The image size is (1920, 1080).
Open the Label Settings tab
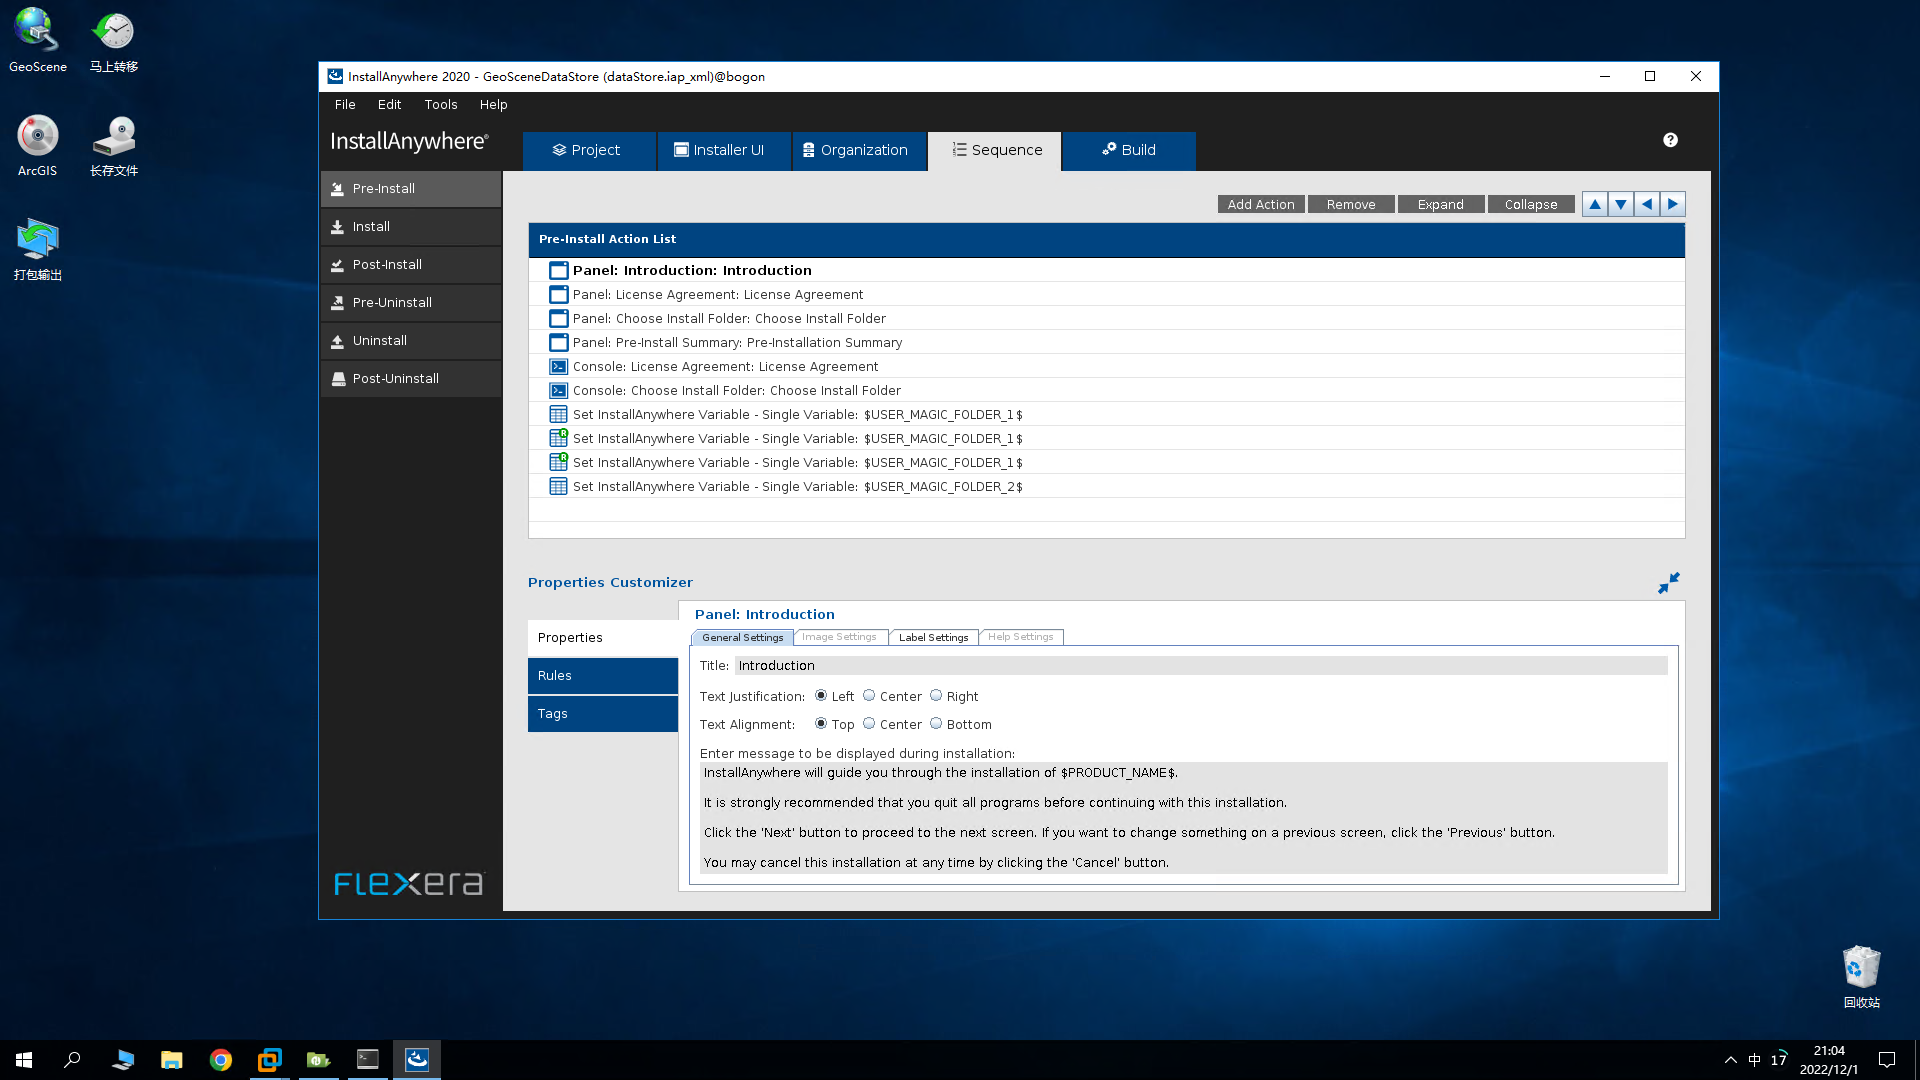[x=934, y=638]
